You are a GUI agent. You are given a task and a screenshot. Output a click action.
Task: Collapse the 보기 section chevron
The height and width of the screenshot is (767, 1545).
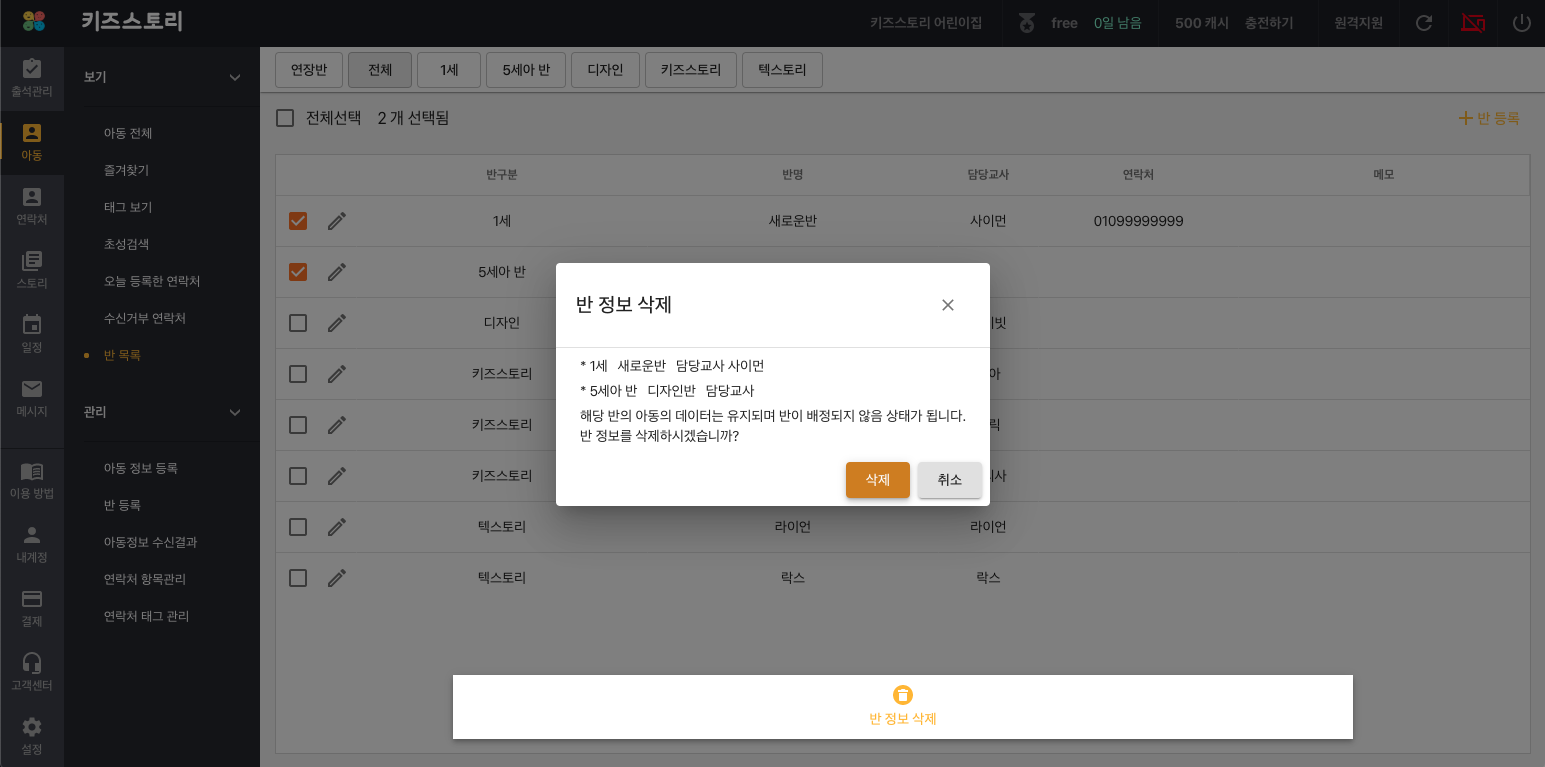pyautogui.click(x=235, y=77)
